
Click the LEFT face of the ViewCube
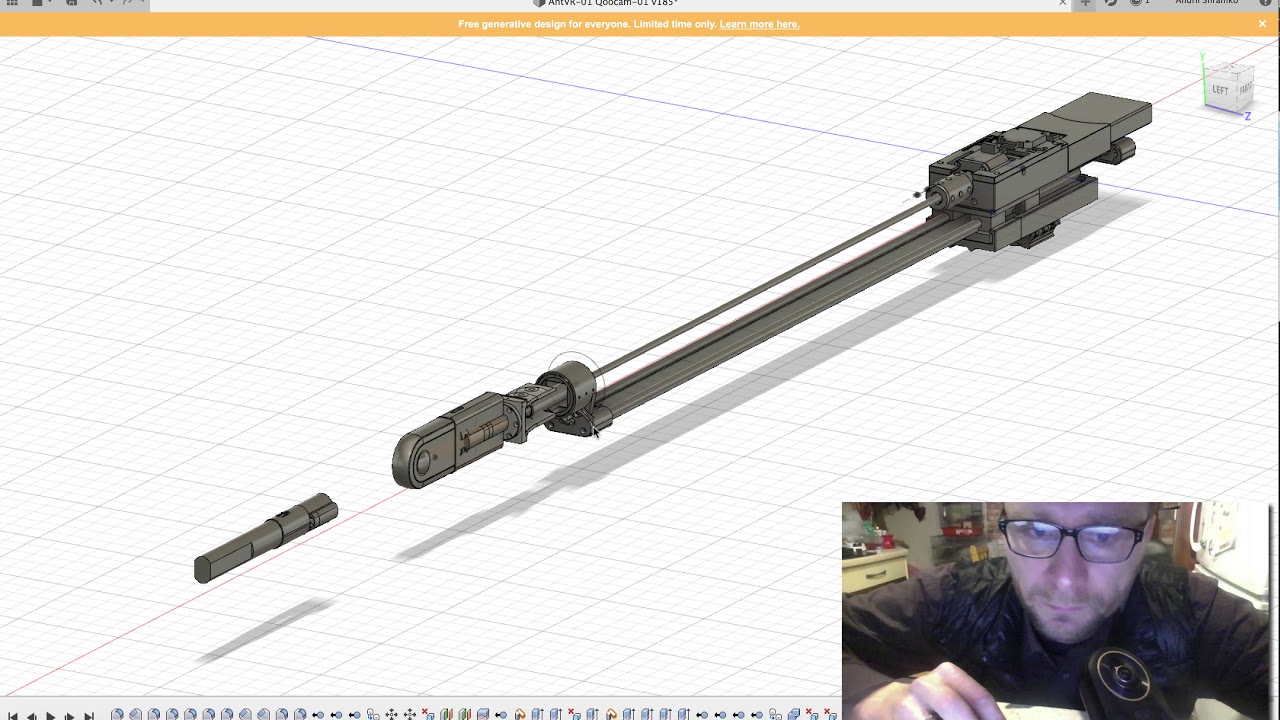click(1220, 89)
